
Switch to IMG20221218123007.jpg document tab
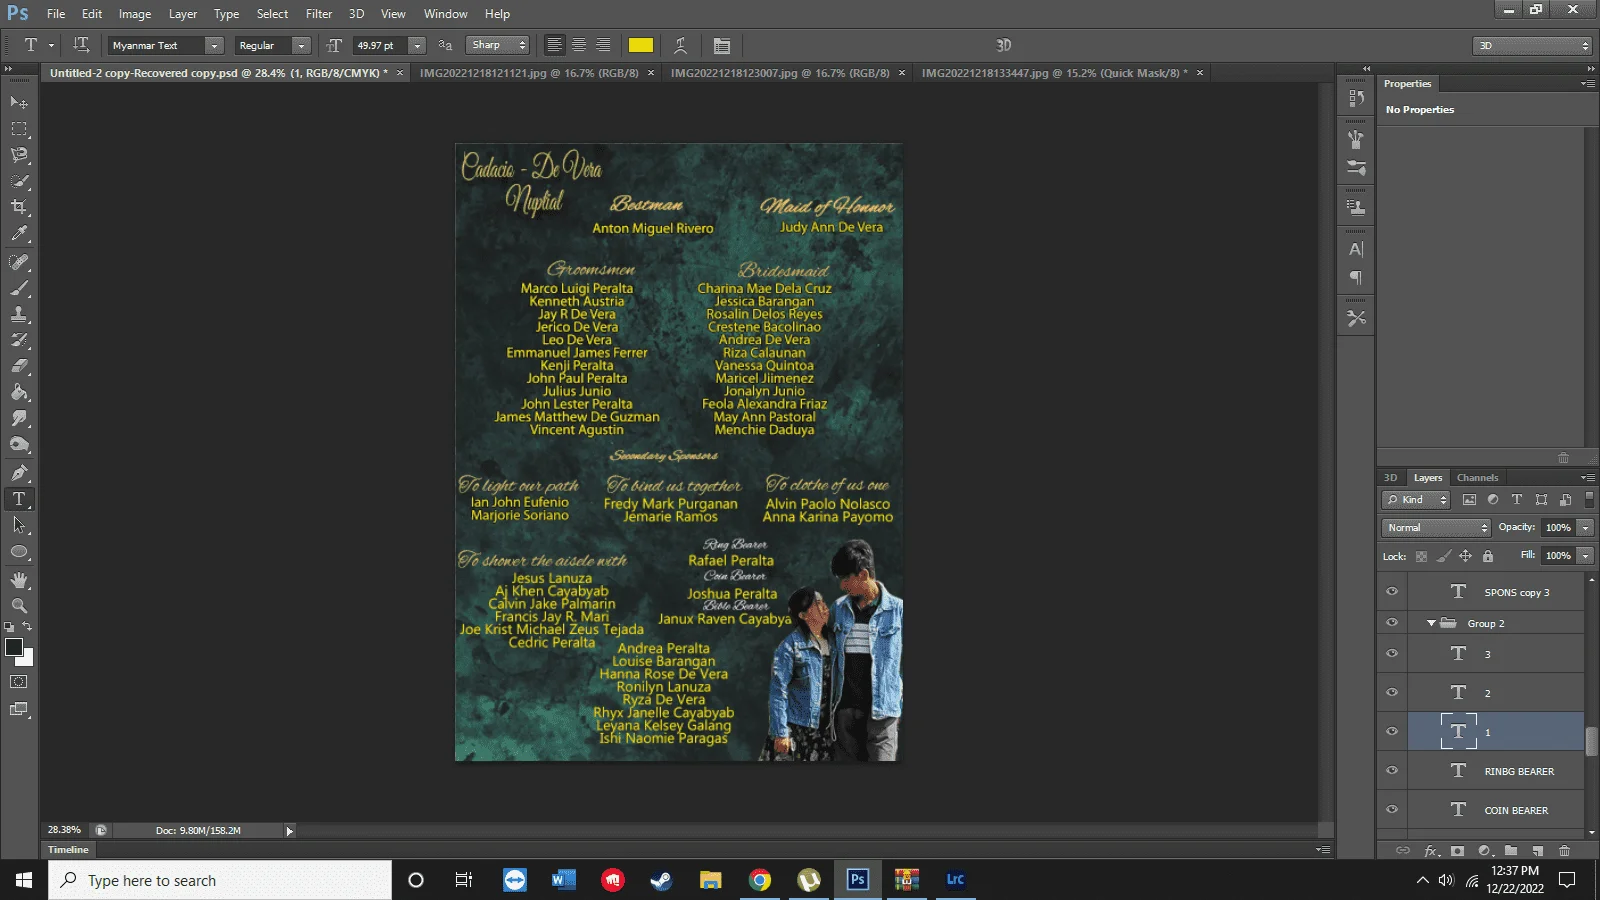(780, 73)
